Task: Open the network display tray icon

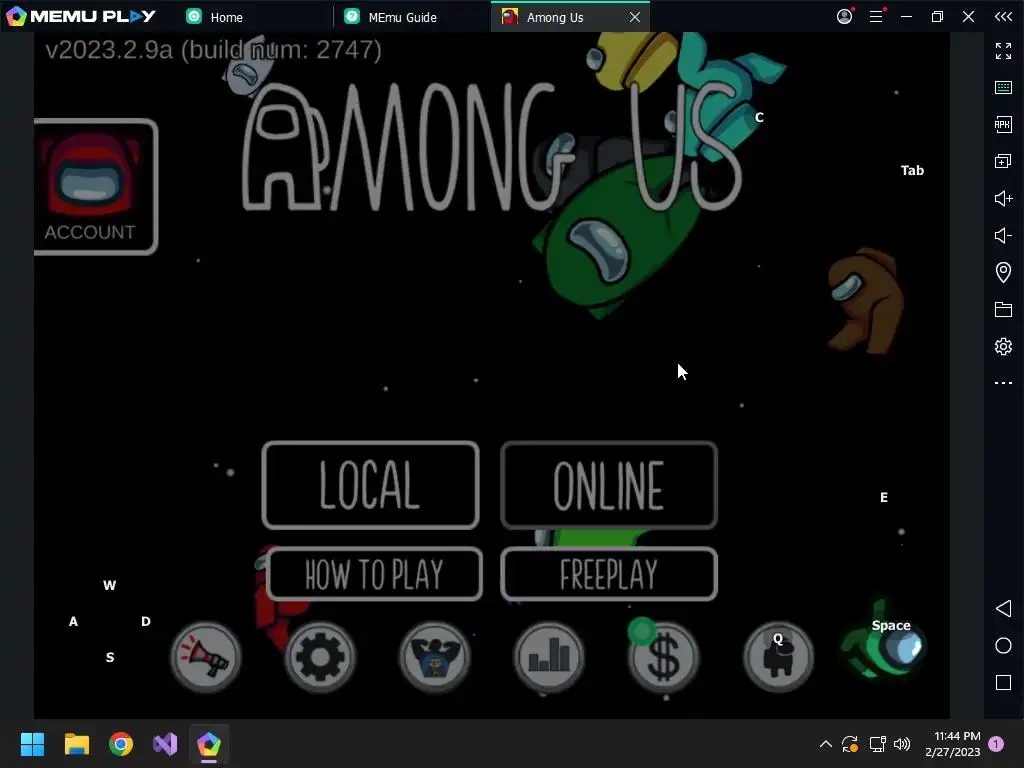Action: point(877,744)
